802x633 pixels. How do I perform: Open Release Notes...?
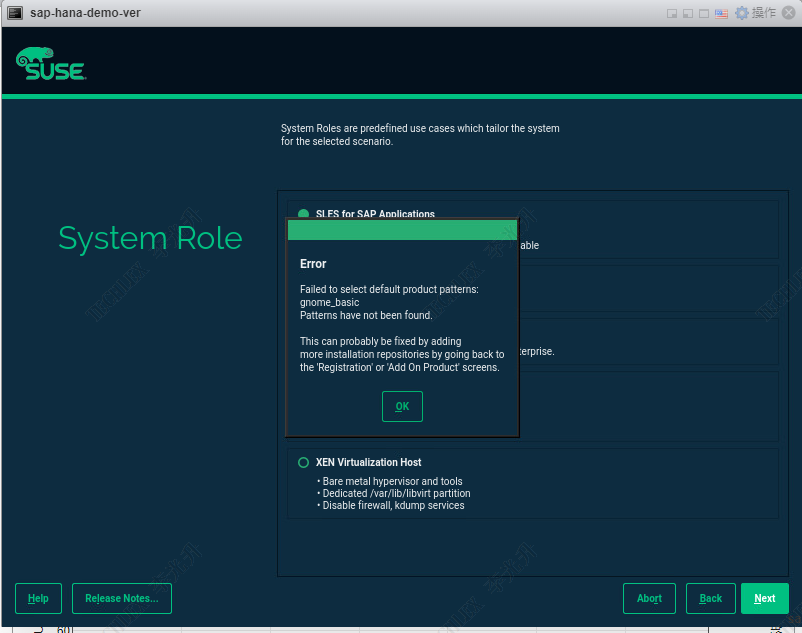point(122,598)
